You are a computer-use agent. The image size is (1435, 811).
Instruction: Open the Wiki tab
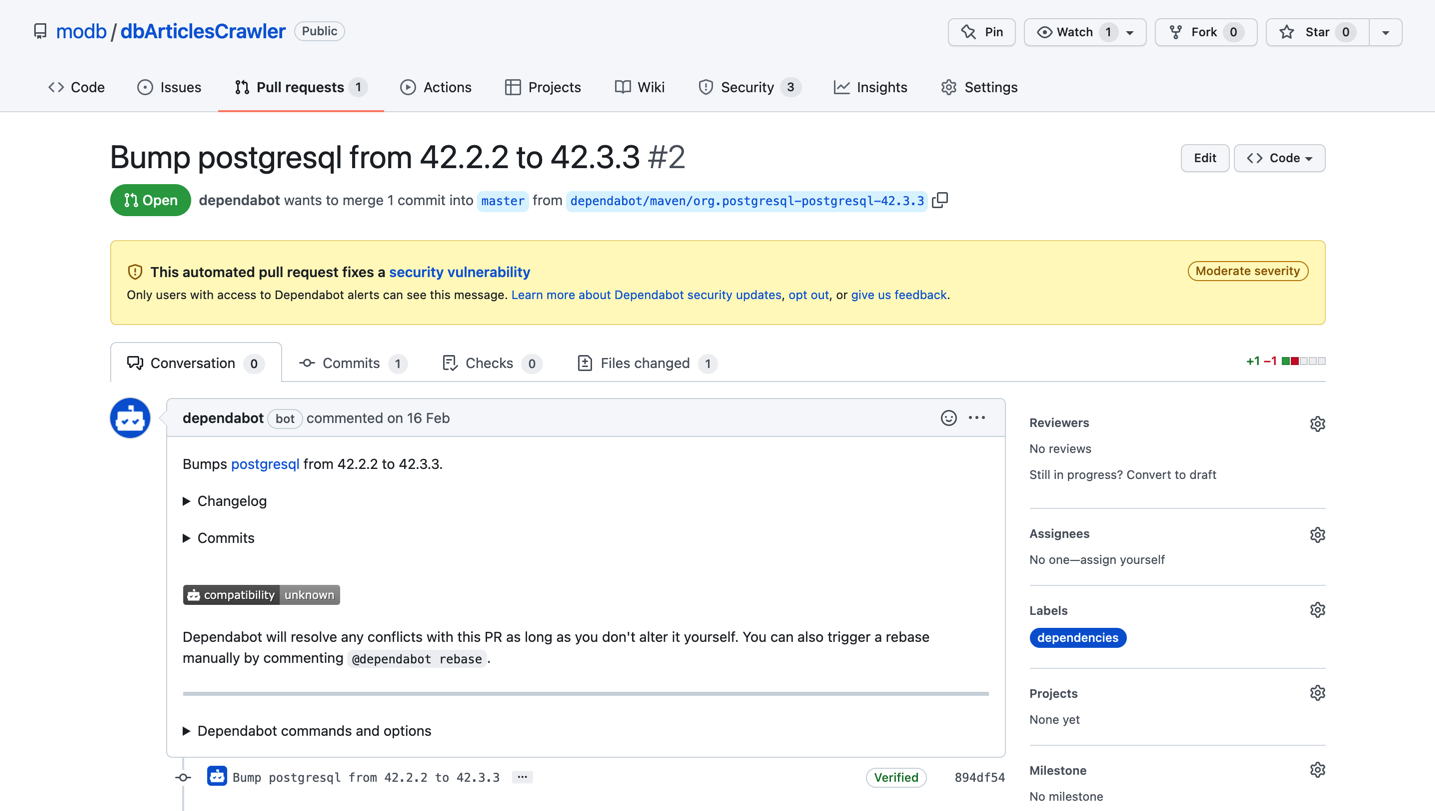point(640,87)
